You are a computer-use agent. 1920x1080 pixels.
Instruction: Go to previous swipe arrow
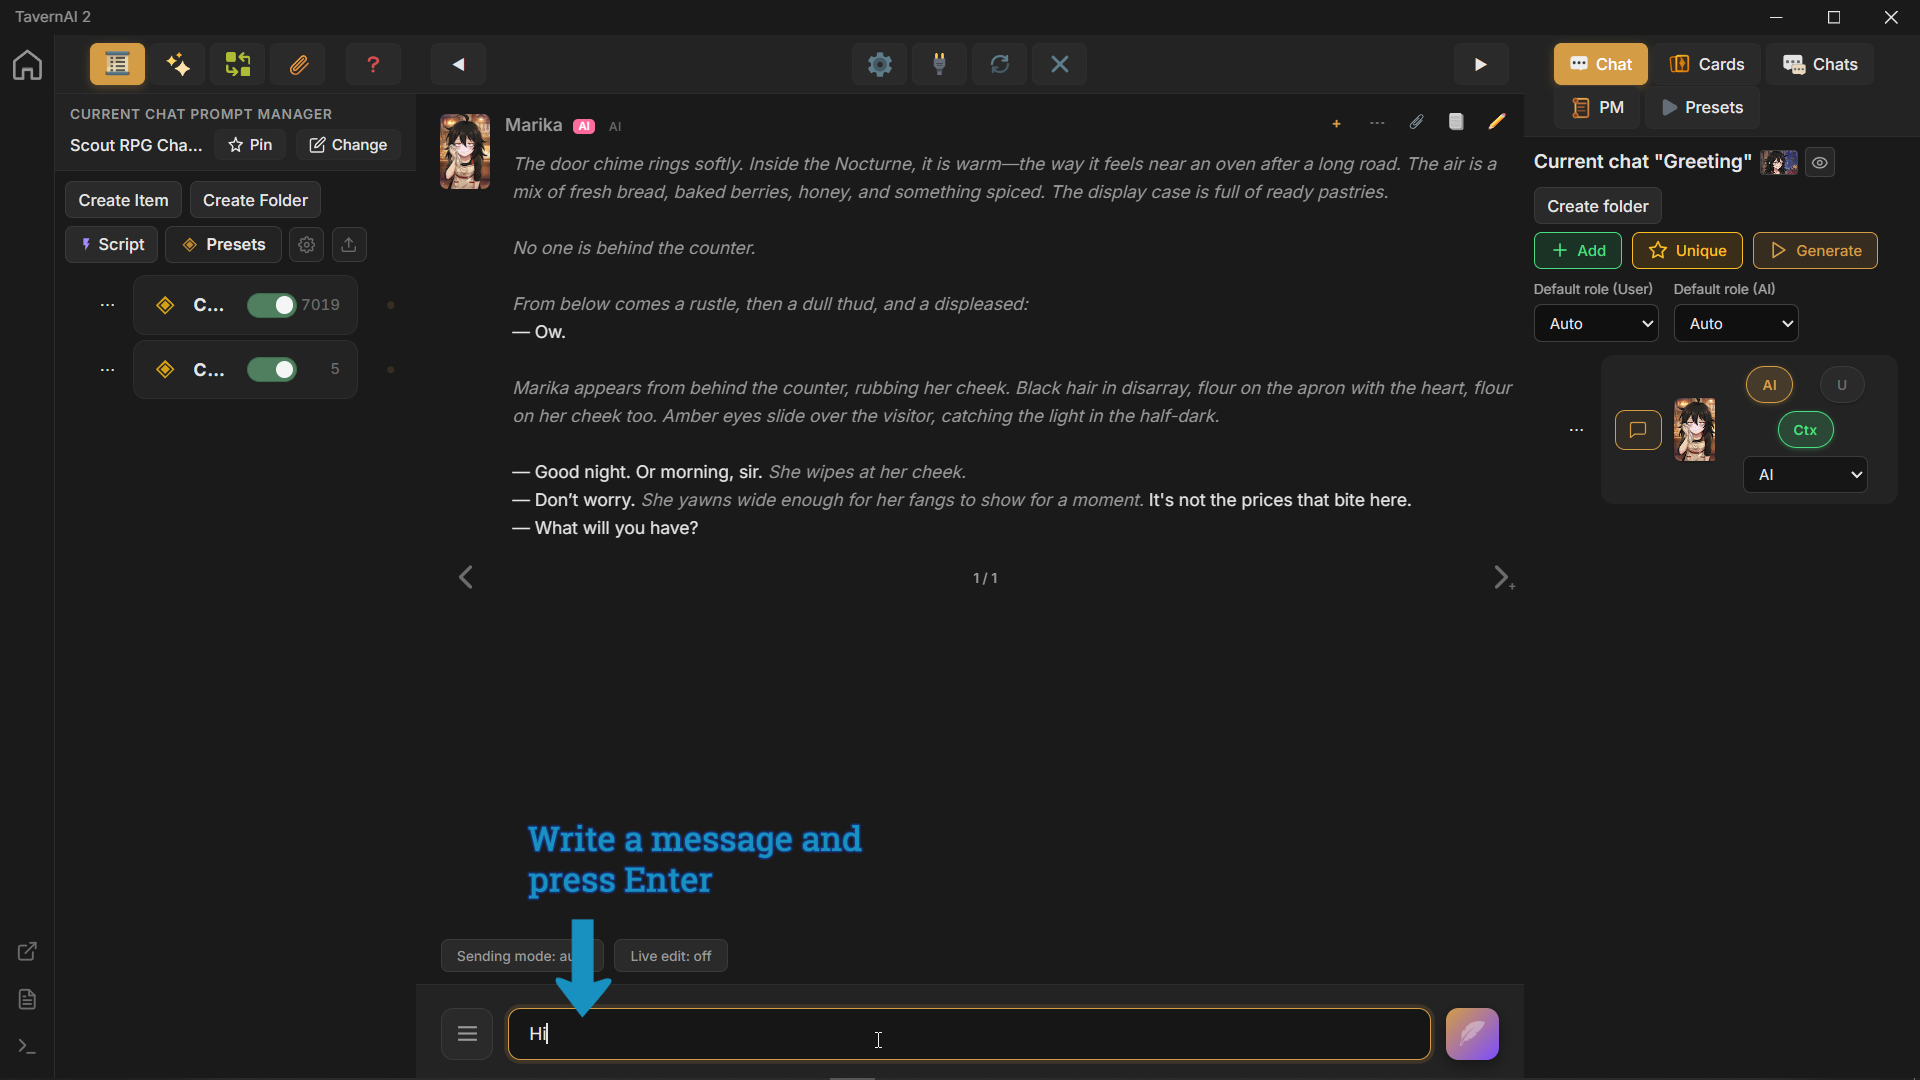tap(465, 577)
